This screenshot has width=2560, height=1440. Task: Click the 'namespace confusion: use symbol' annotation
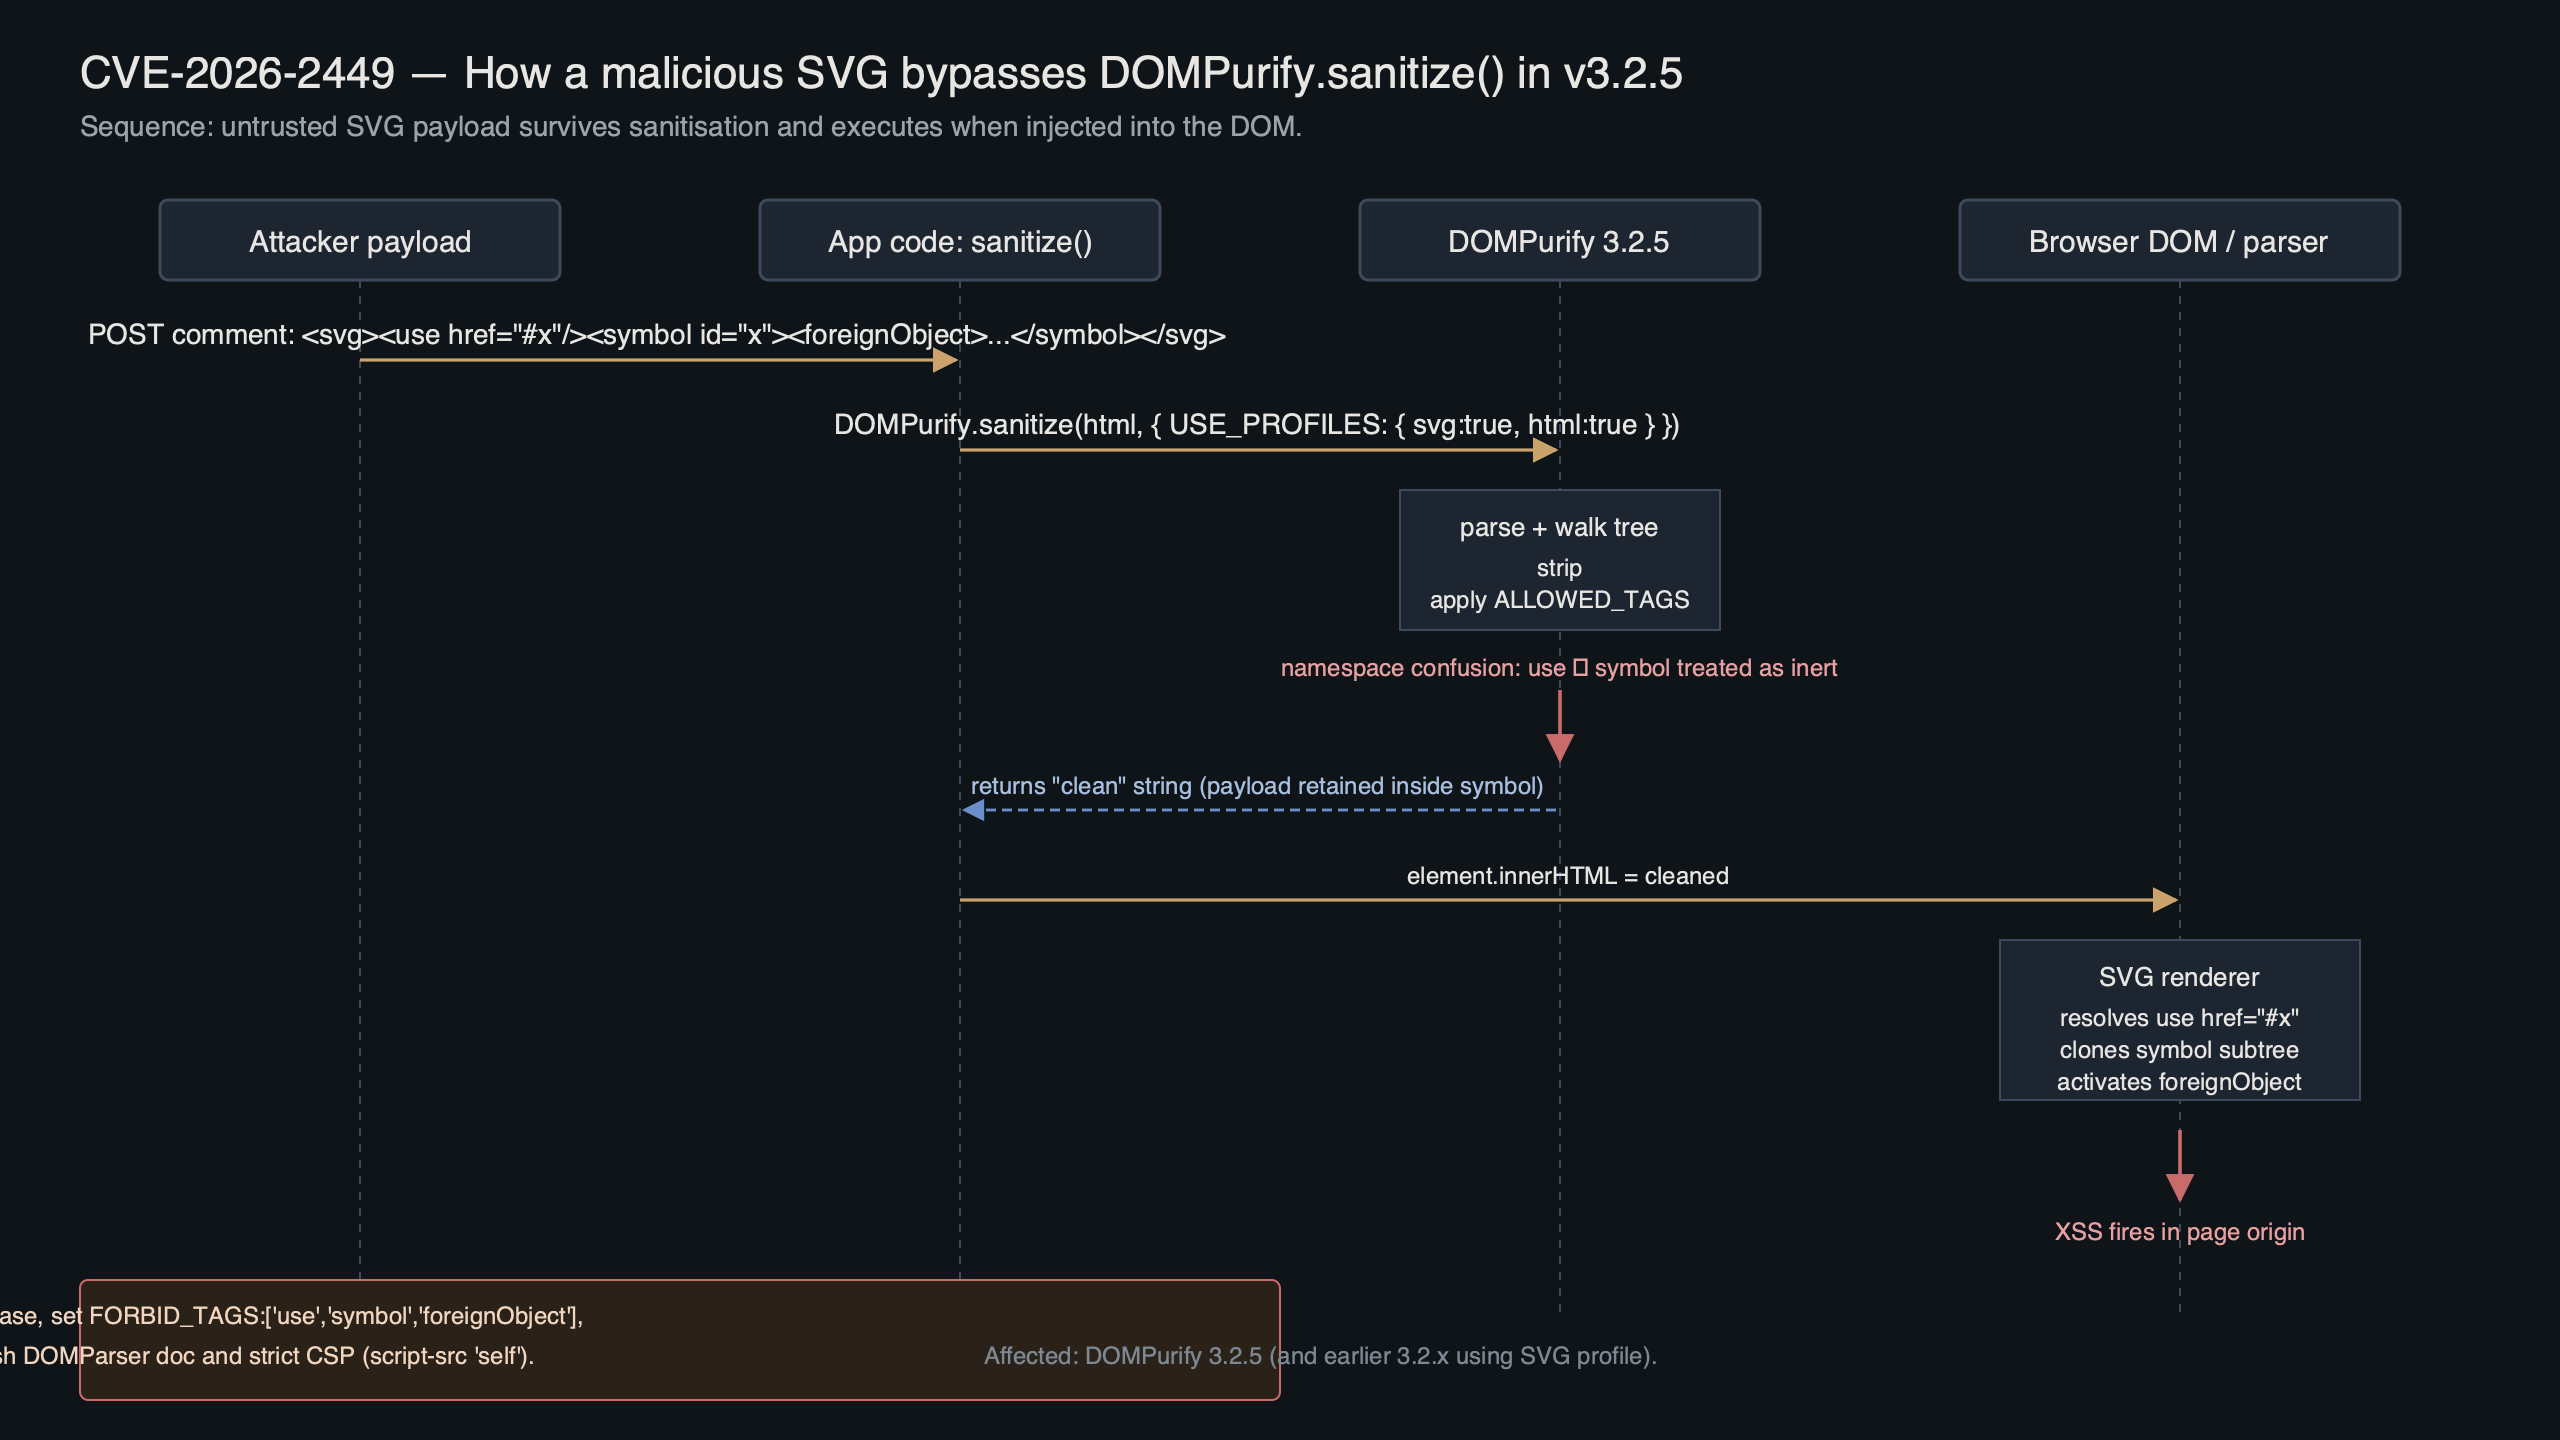[x=1560, y=667]
